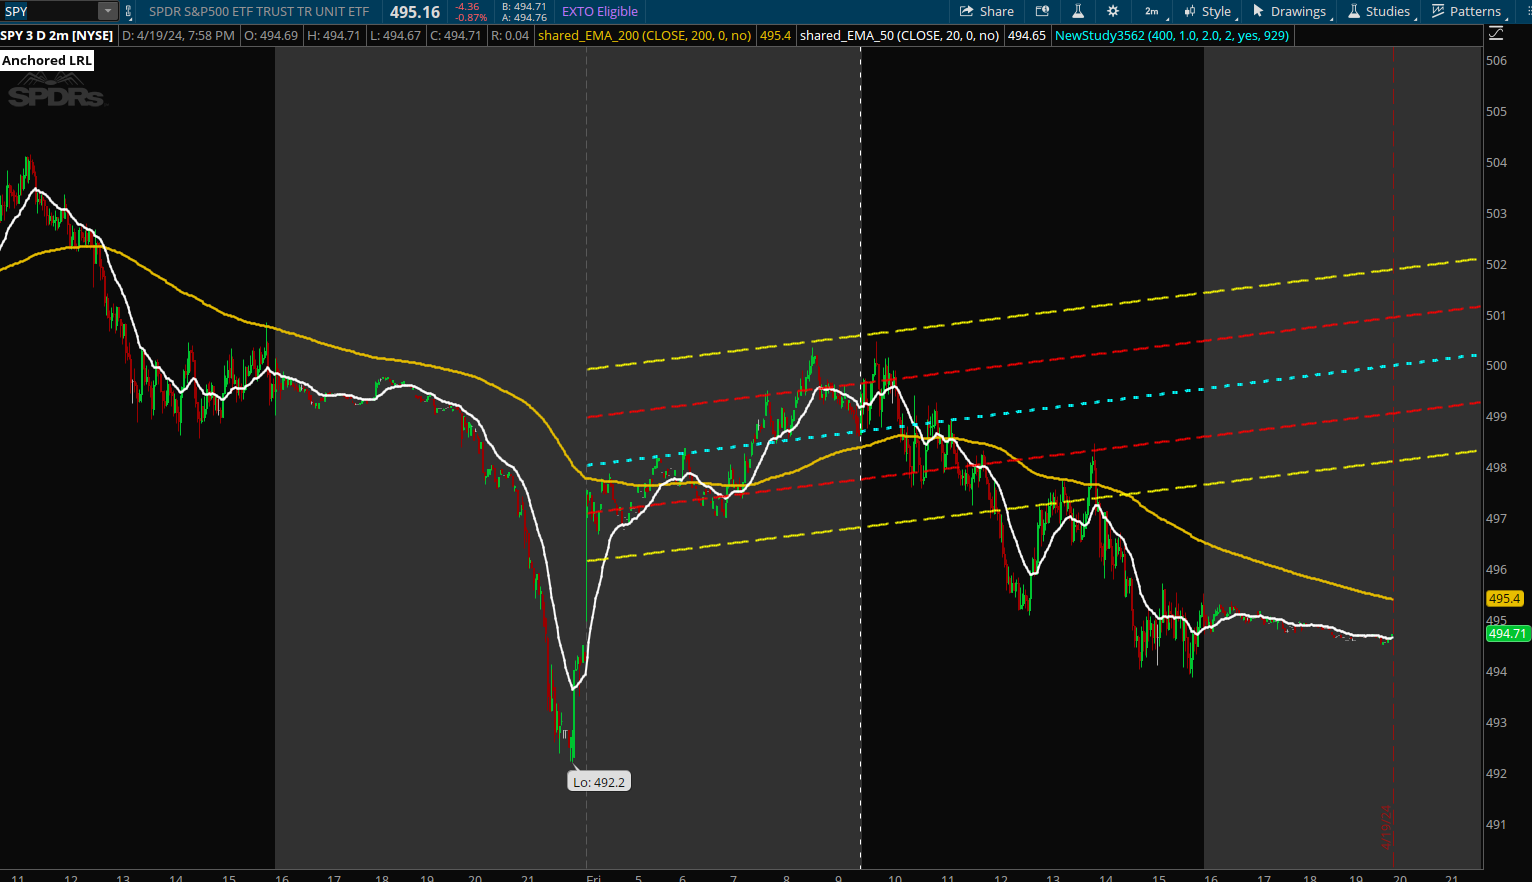The height and width of the screenshot is (882, 1532).
Task: Click the green 494.71 last price bubble
Action: (1506, 633)
